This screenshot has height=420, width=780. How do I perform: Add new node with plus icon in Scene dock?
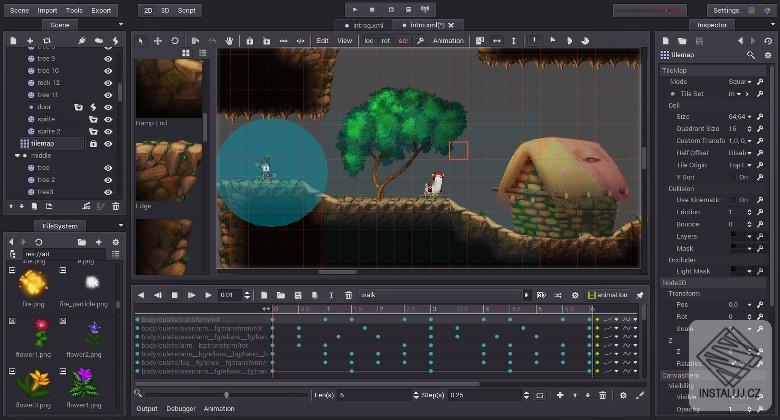coord(30,41)
